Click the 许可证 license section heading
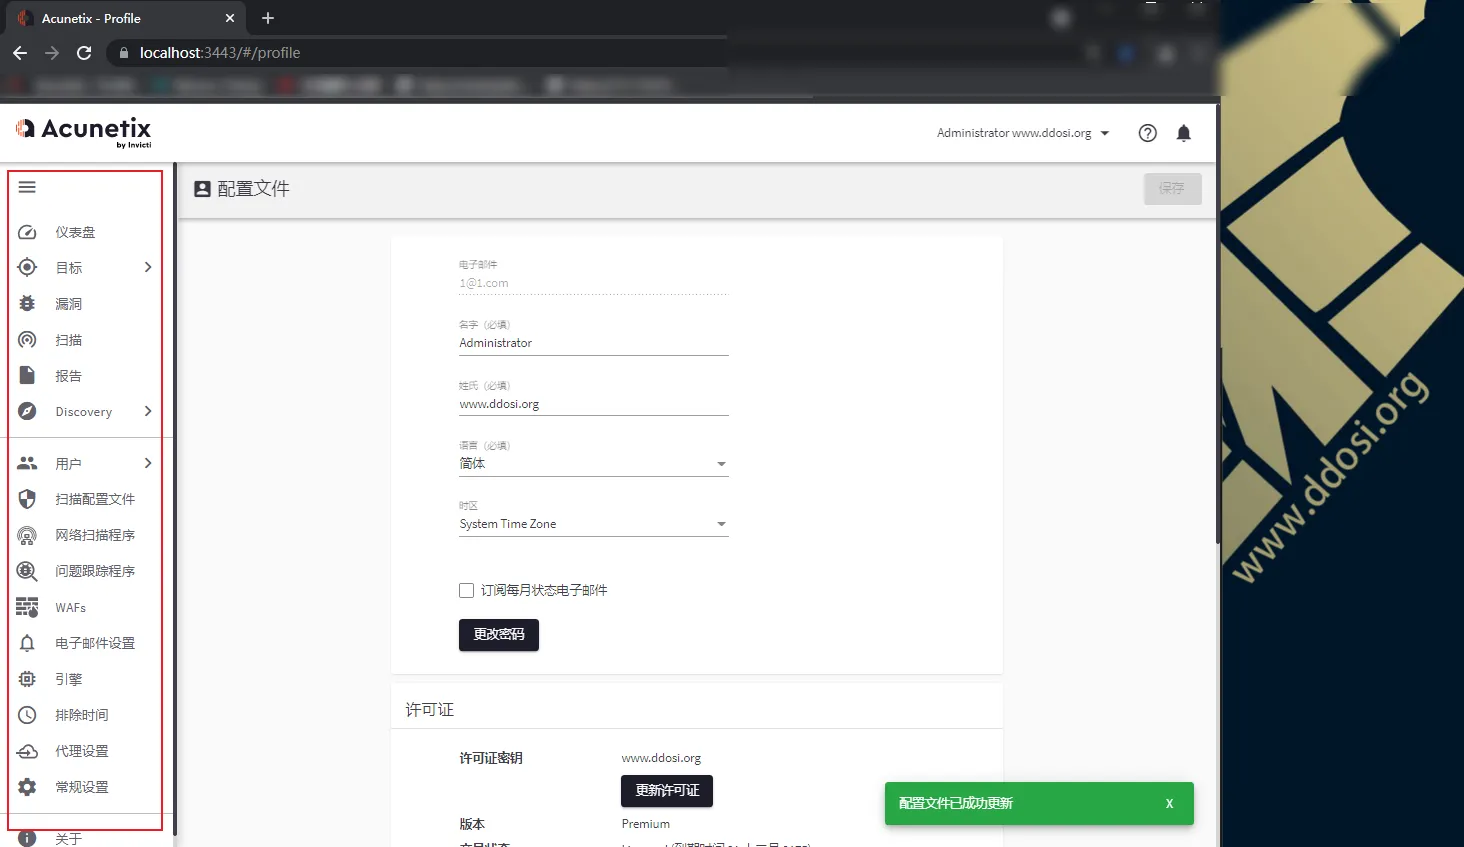This screenshot has height=847, width=1464. point(430,710)
